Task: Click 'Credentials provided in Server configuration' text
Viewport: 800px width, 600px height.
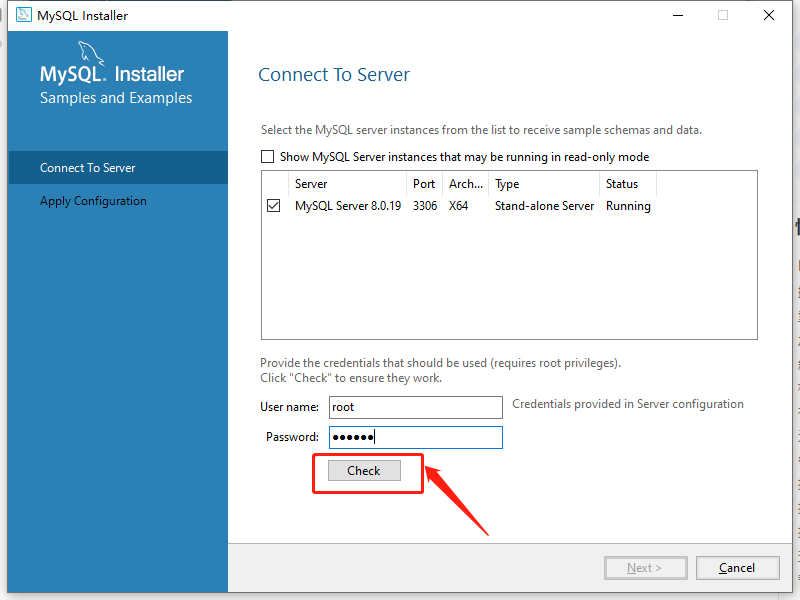Action: click(x=628, y=404)
